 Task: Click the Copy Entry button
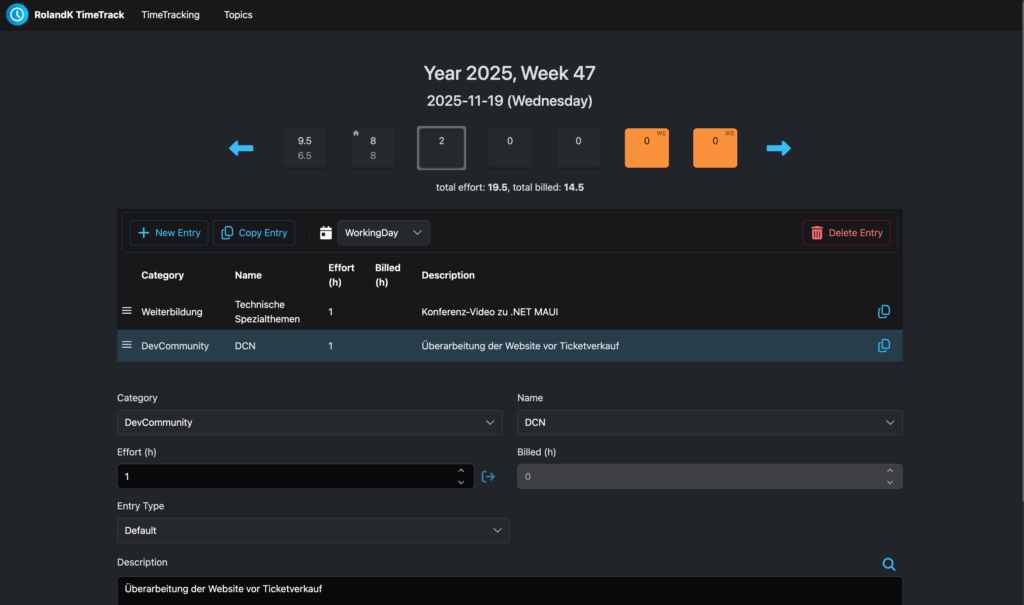254,233
